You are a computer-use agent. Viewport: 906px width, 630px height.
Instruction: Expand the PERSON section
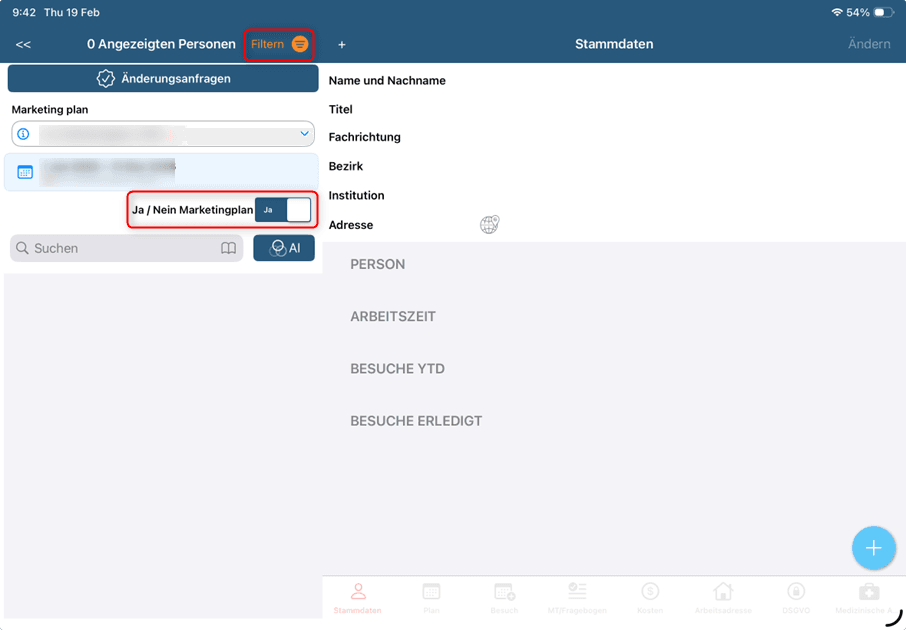(x=378, y=264)
